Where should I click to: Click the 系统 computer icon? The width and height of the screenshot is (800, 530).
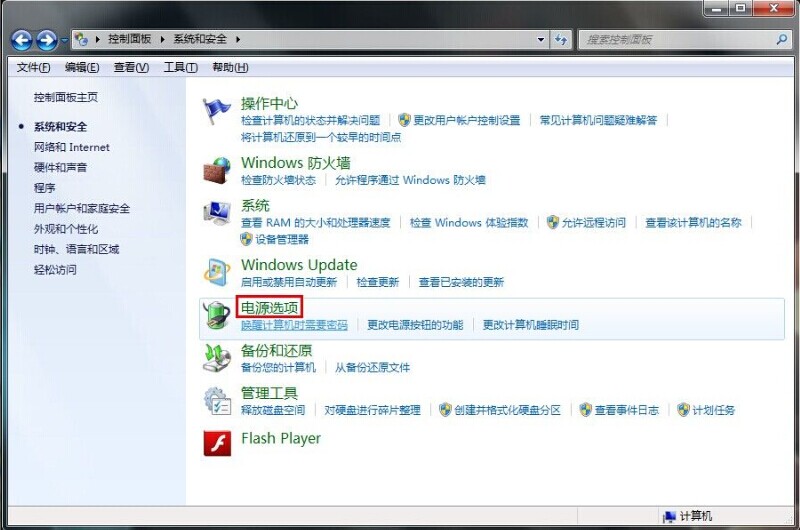pyautogui.click(x=217, y=213)
